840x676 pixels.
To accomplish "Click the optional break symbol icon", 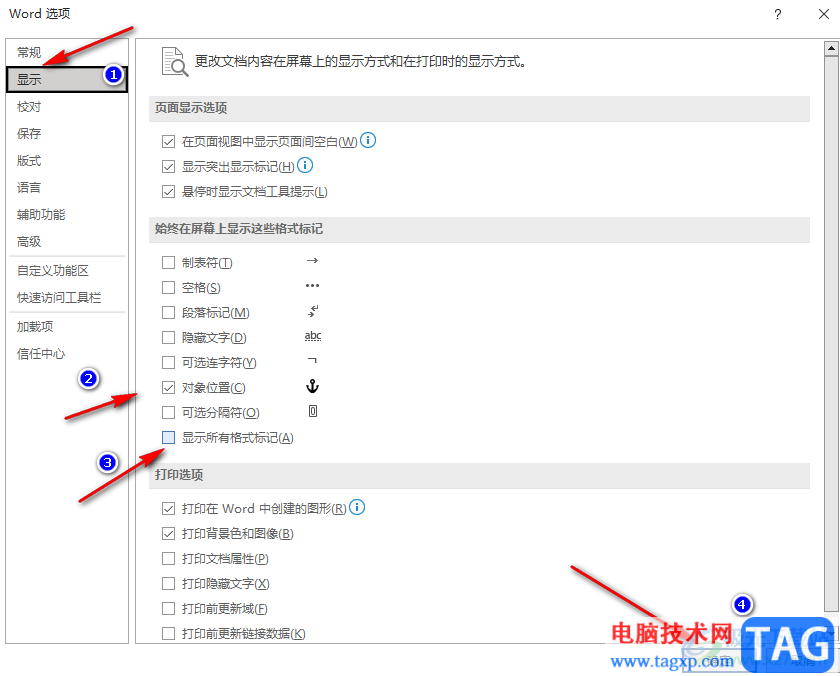I will pos(313,411).
